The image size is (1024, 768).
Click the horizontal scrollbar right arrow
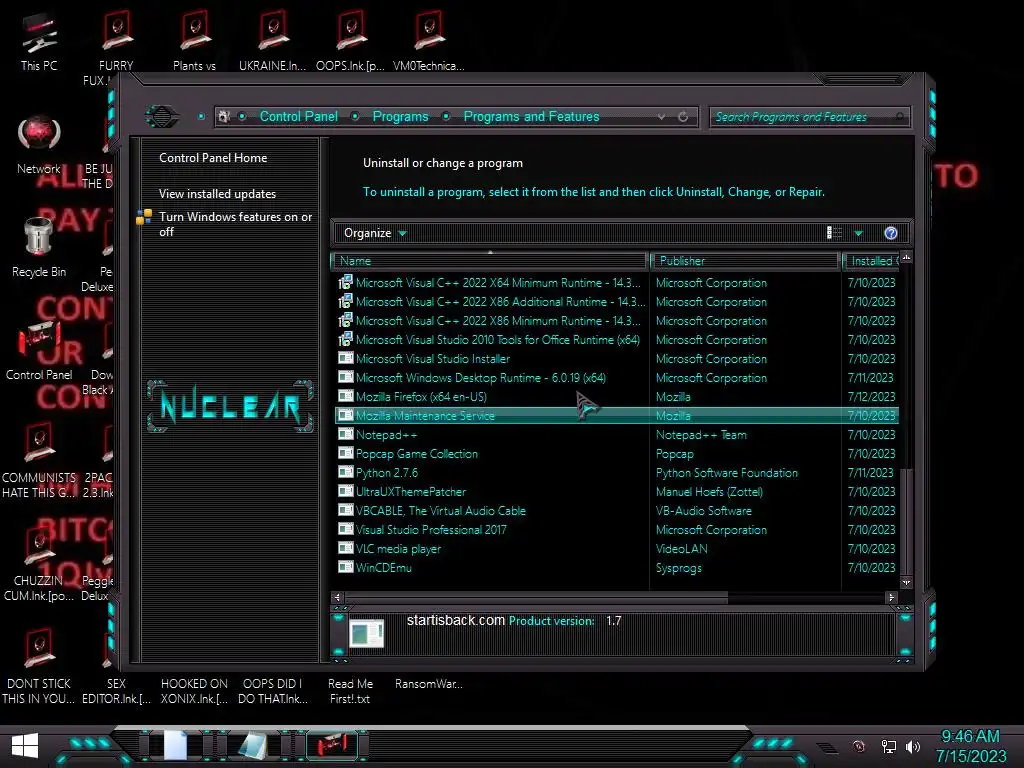tap(891, 597)
